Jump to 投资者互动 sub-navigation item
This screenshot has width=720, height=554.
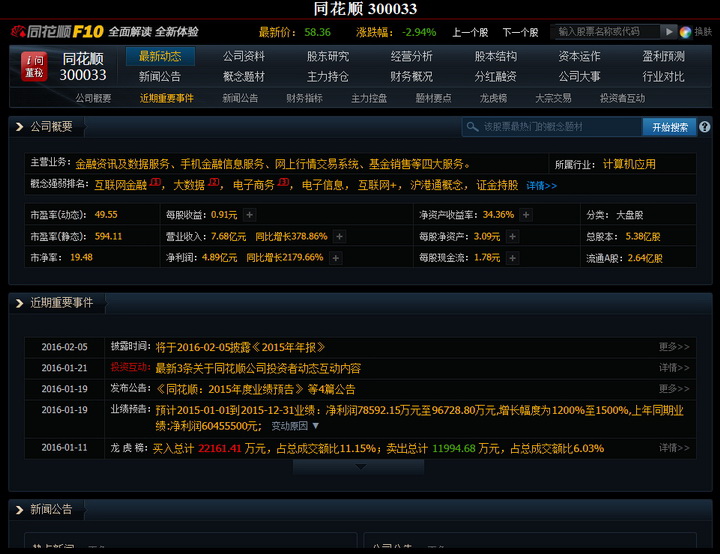pyautogui.click(x=622, y=98)
